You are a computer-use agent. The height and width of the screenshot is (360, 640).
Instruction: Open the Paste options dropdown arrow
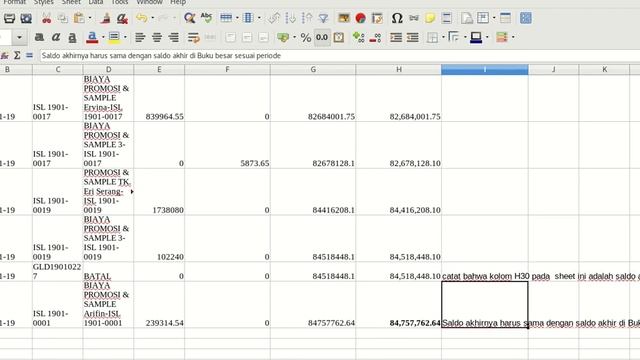90,18
